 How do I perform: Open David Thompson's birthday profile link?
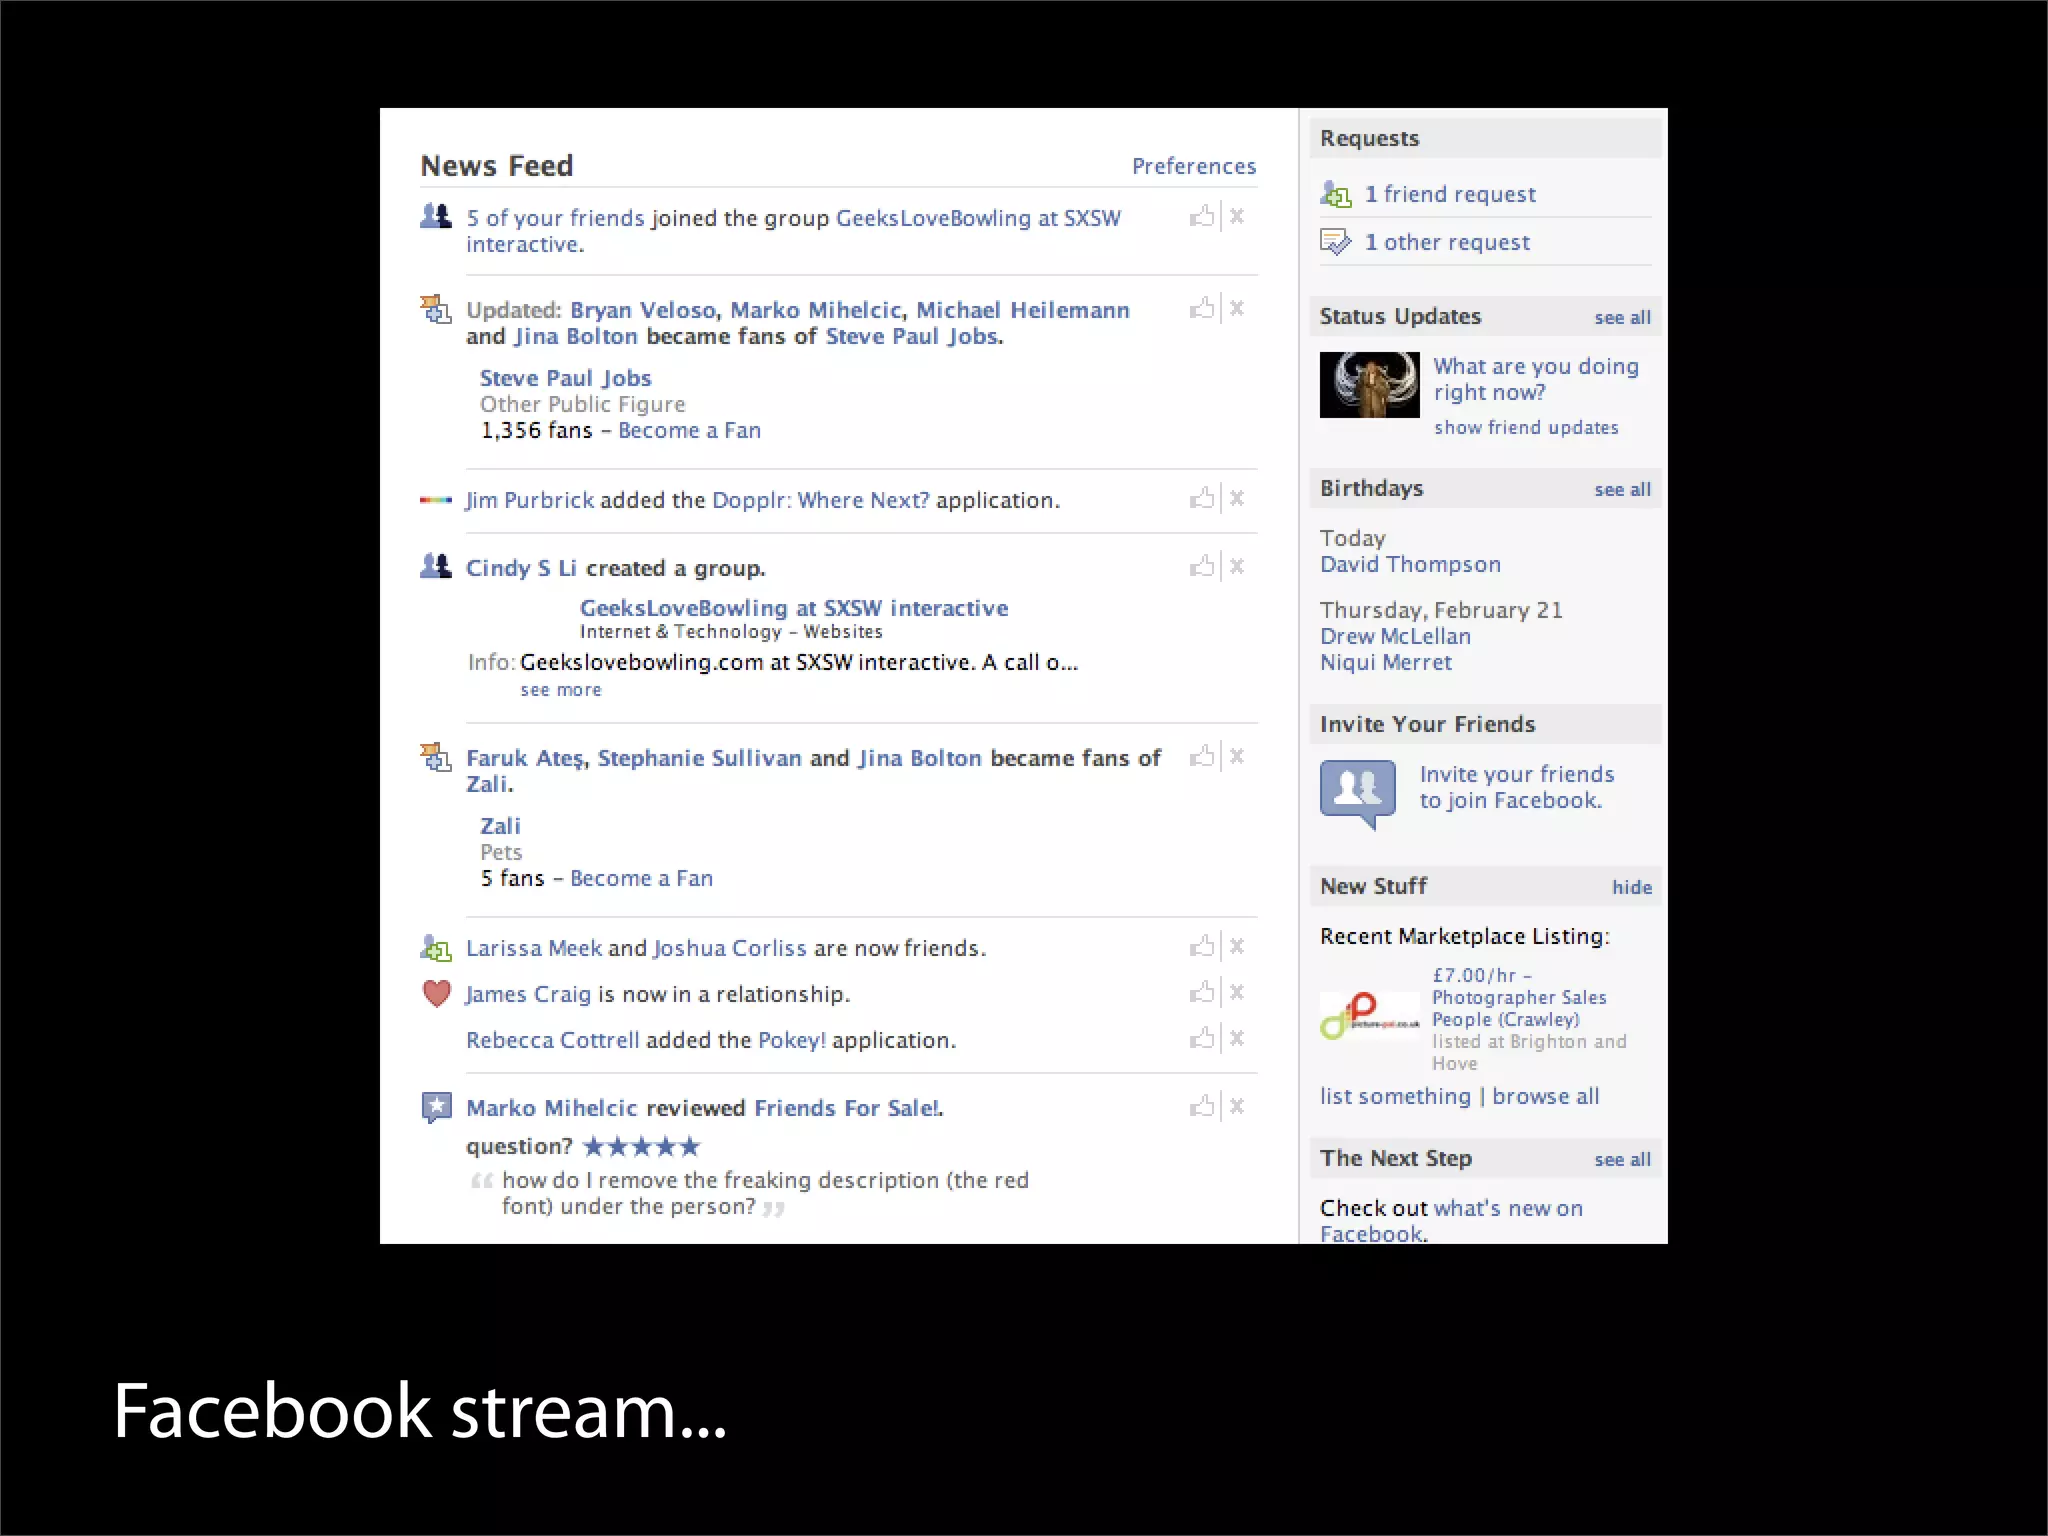click(1410, 565)
